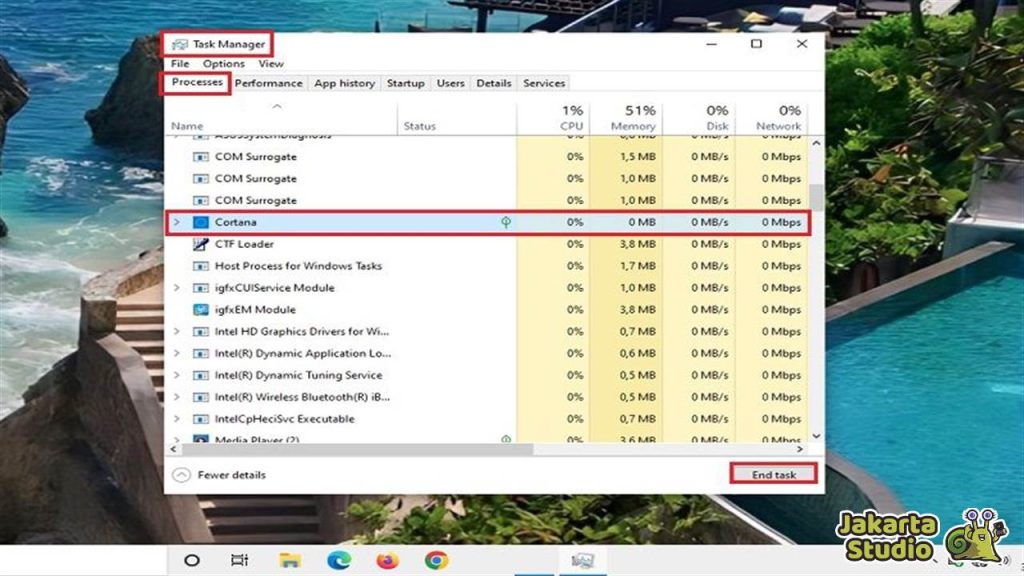
Task: Launch Google Chrome from the taskbar
Action: coord(436,560)
